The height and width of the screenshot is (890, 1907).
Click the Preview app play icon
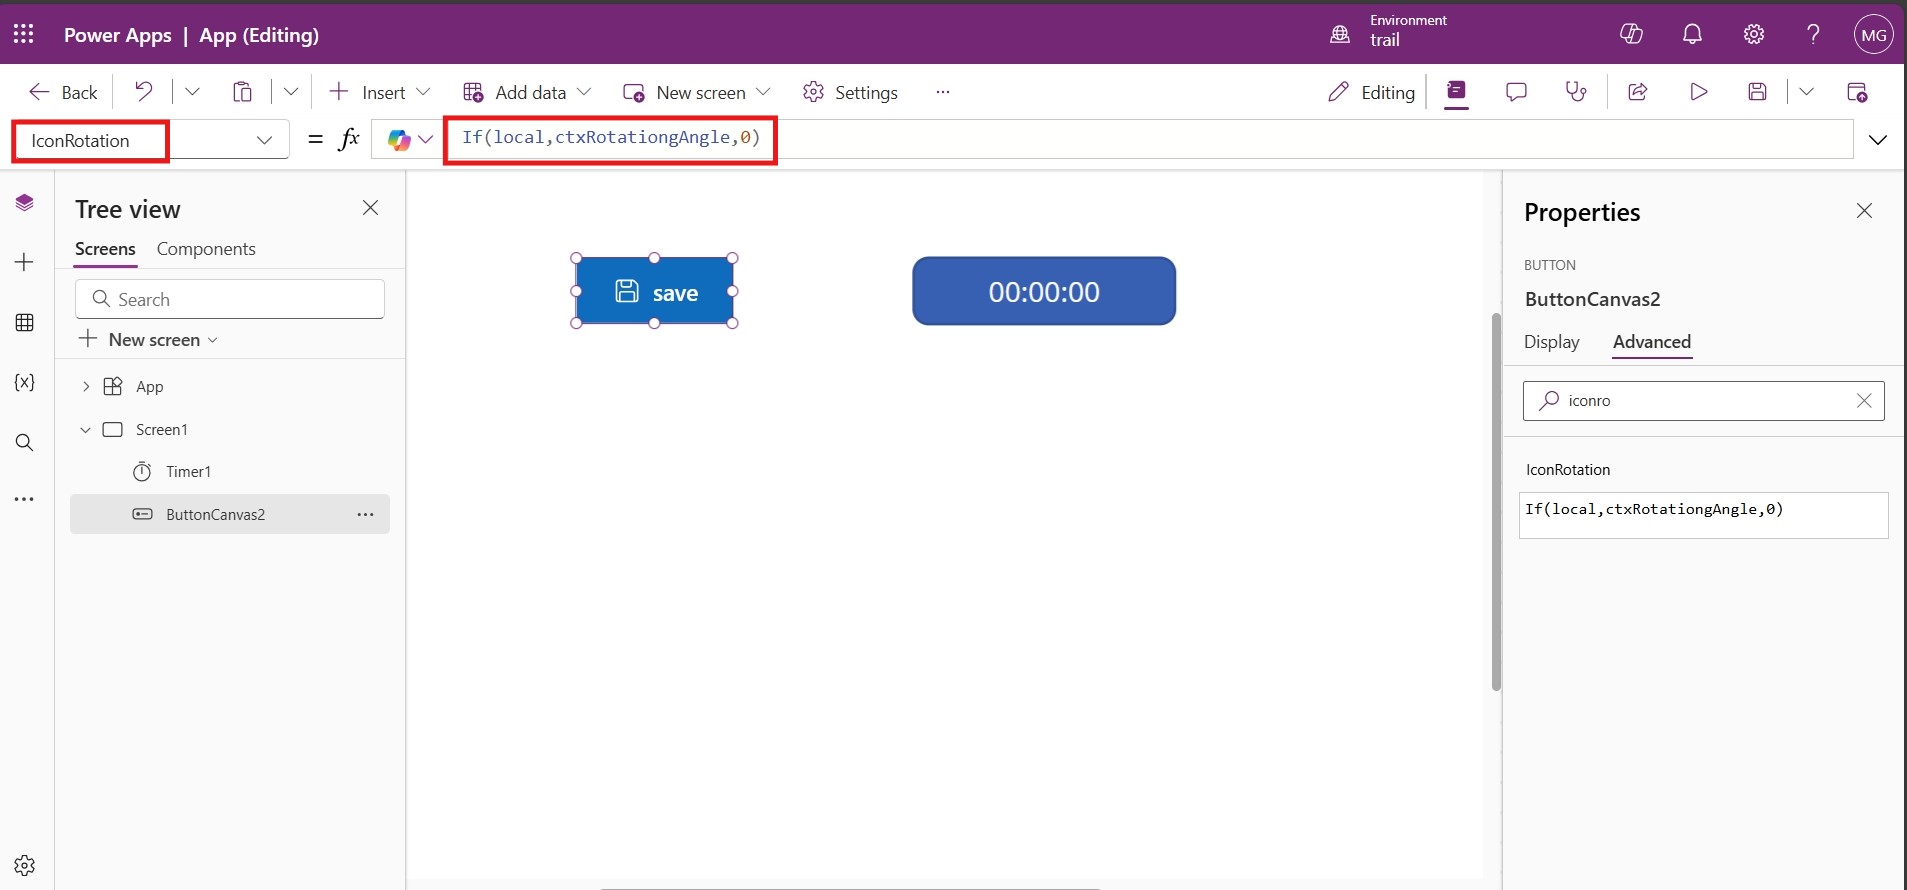pyautogui.click(x=1698, y=92)
